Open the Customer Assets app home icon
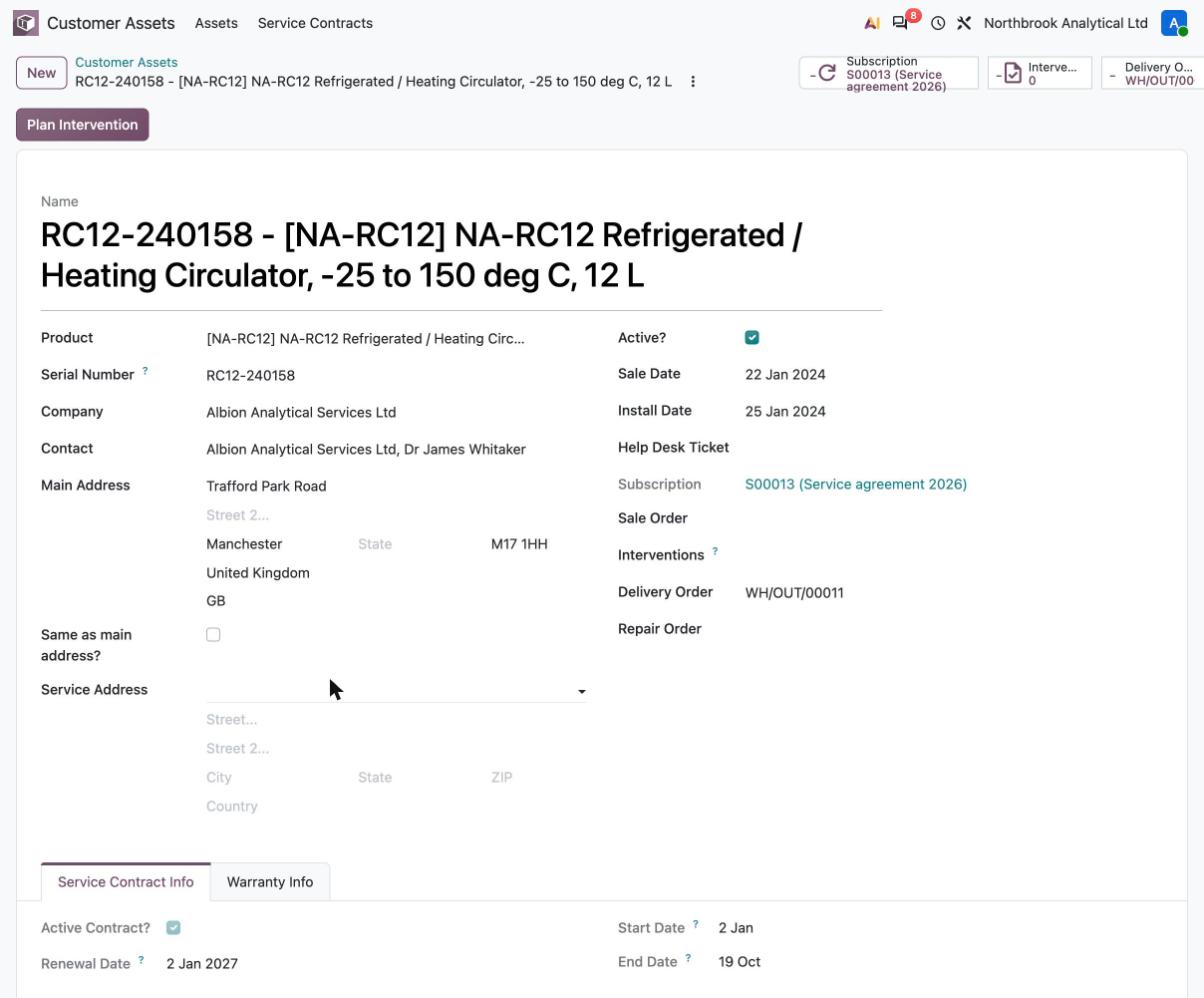 [x=26, y=23]
